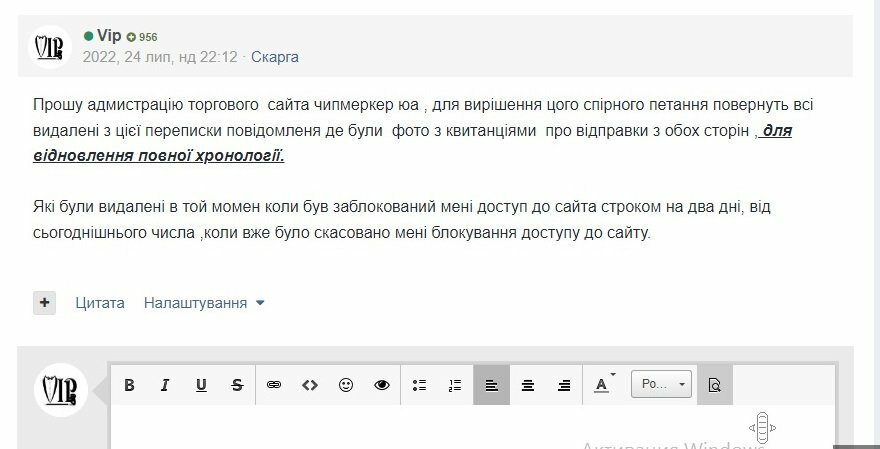880x449 pixels.
Task: Click the Цитата link
Action: pos(100,303)
